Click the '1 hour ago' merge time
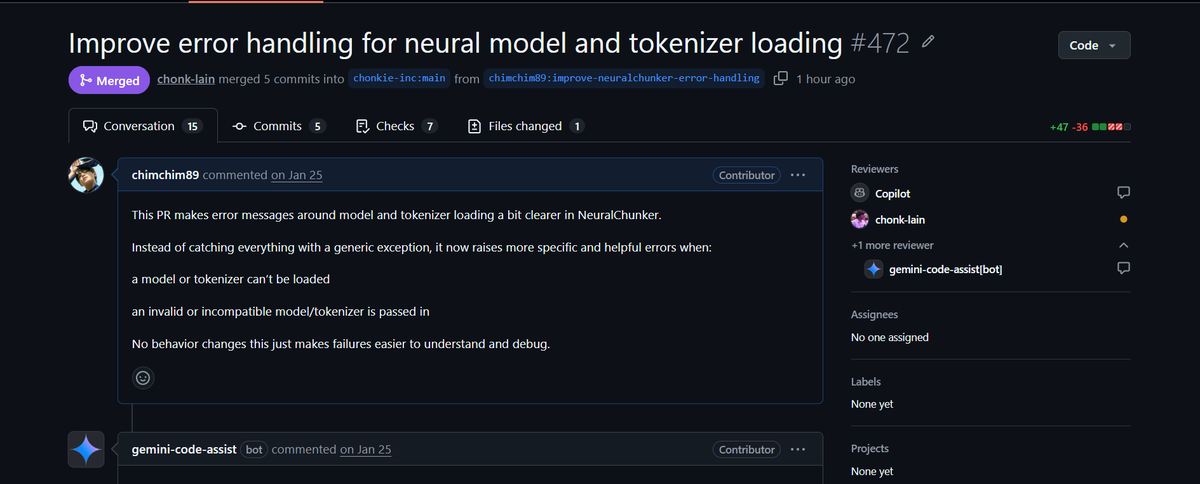The image size is (1200, 484). pyautogui.click(x=825, y=79)
